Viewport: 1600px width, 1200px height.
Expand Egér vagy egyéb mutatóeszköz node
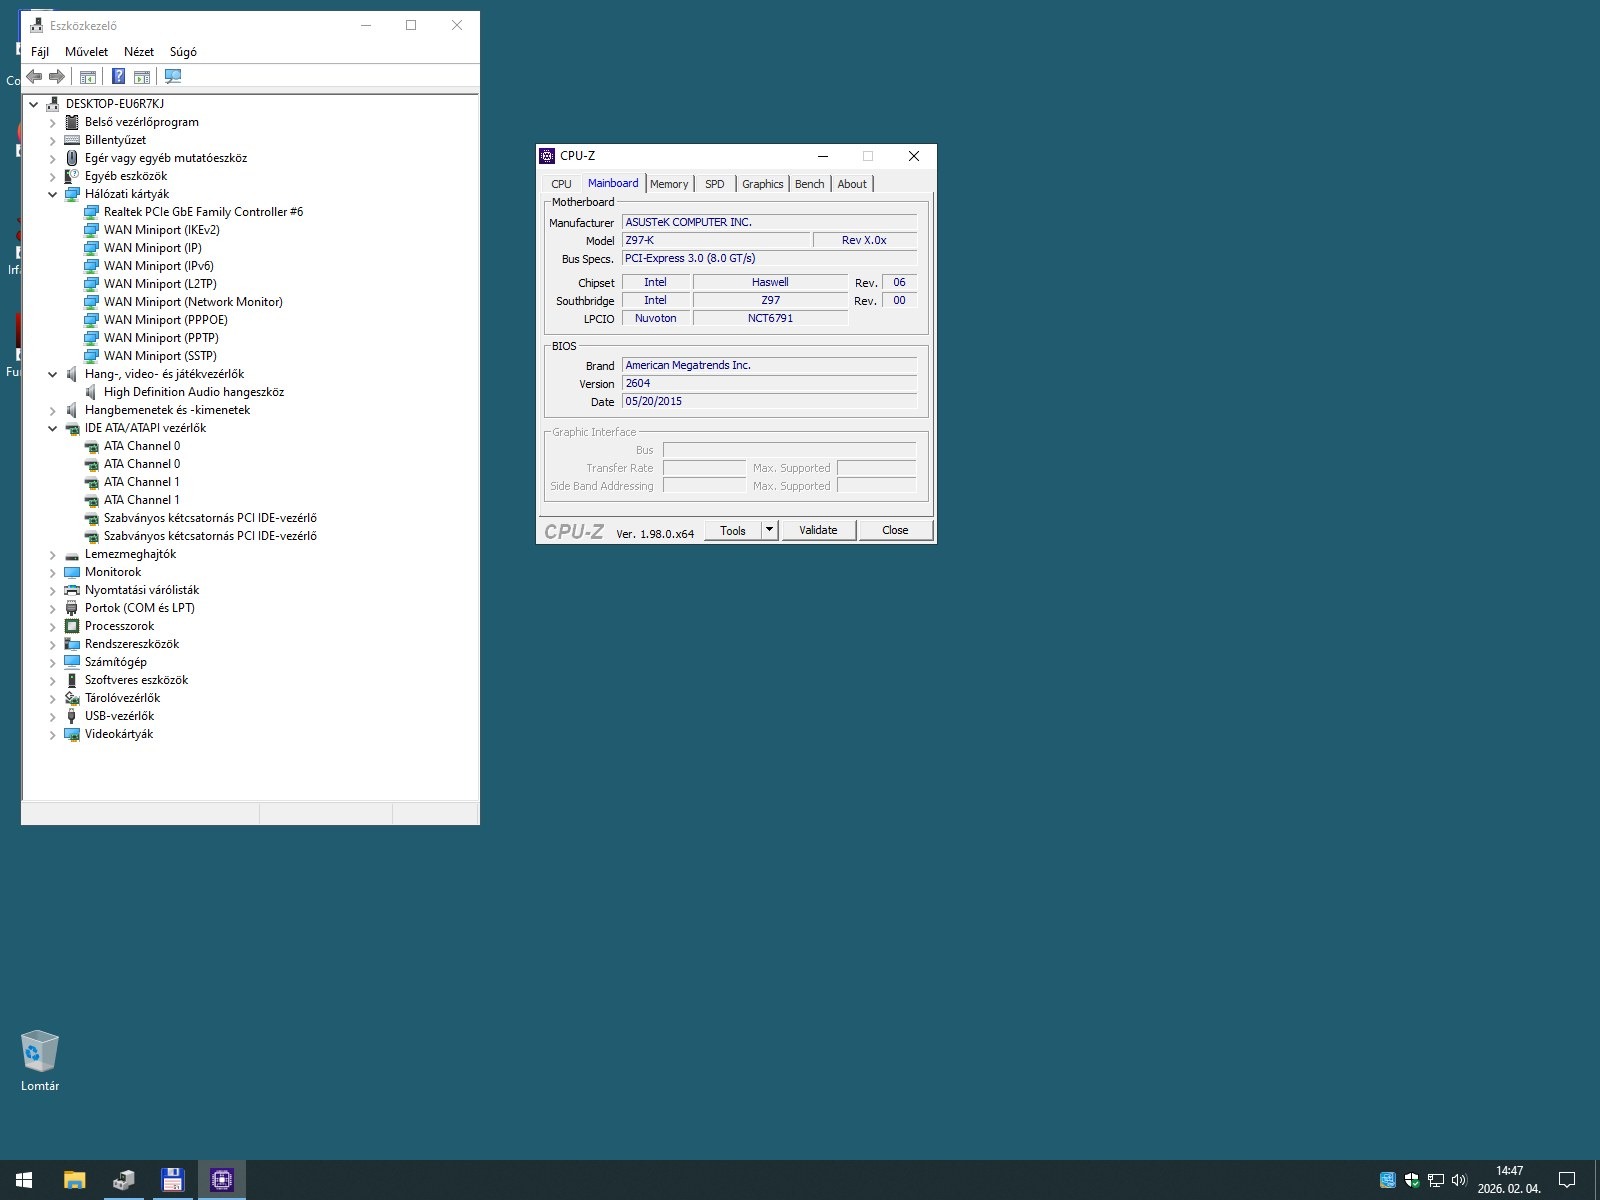click(x=53, y=158)
